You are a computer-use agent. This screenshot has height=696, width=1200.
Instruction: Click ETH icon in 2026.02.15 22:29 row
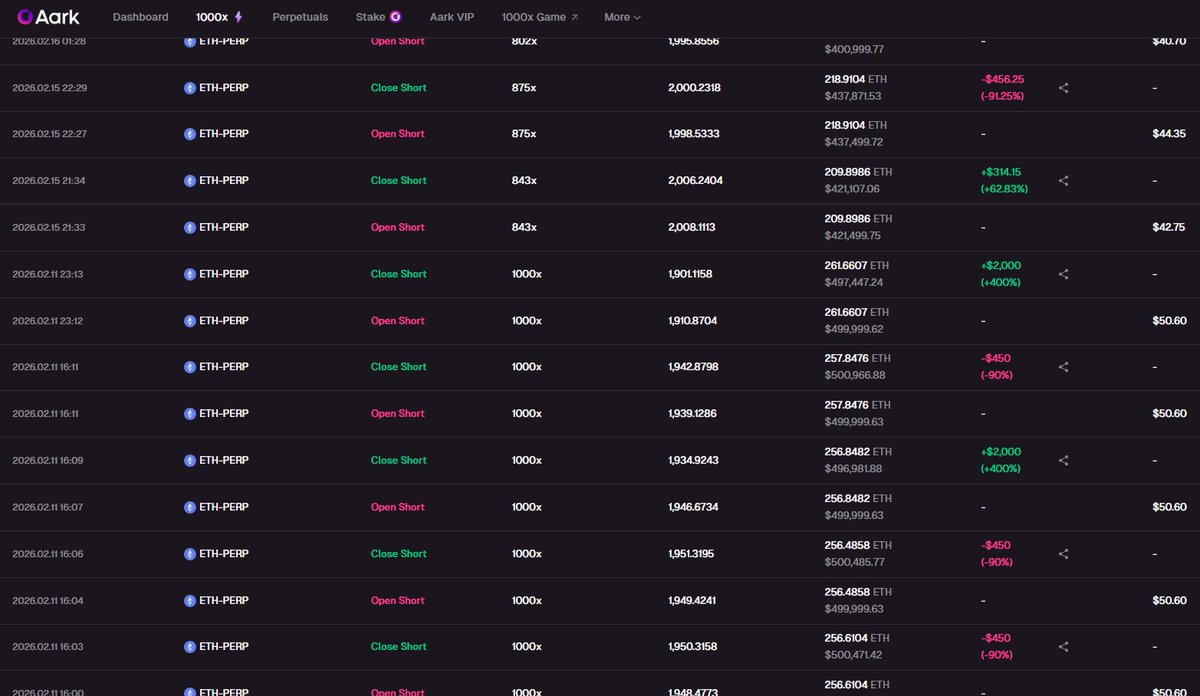point(190,88)
